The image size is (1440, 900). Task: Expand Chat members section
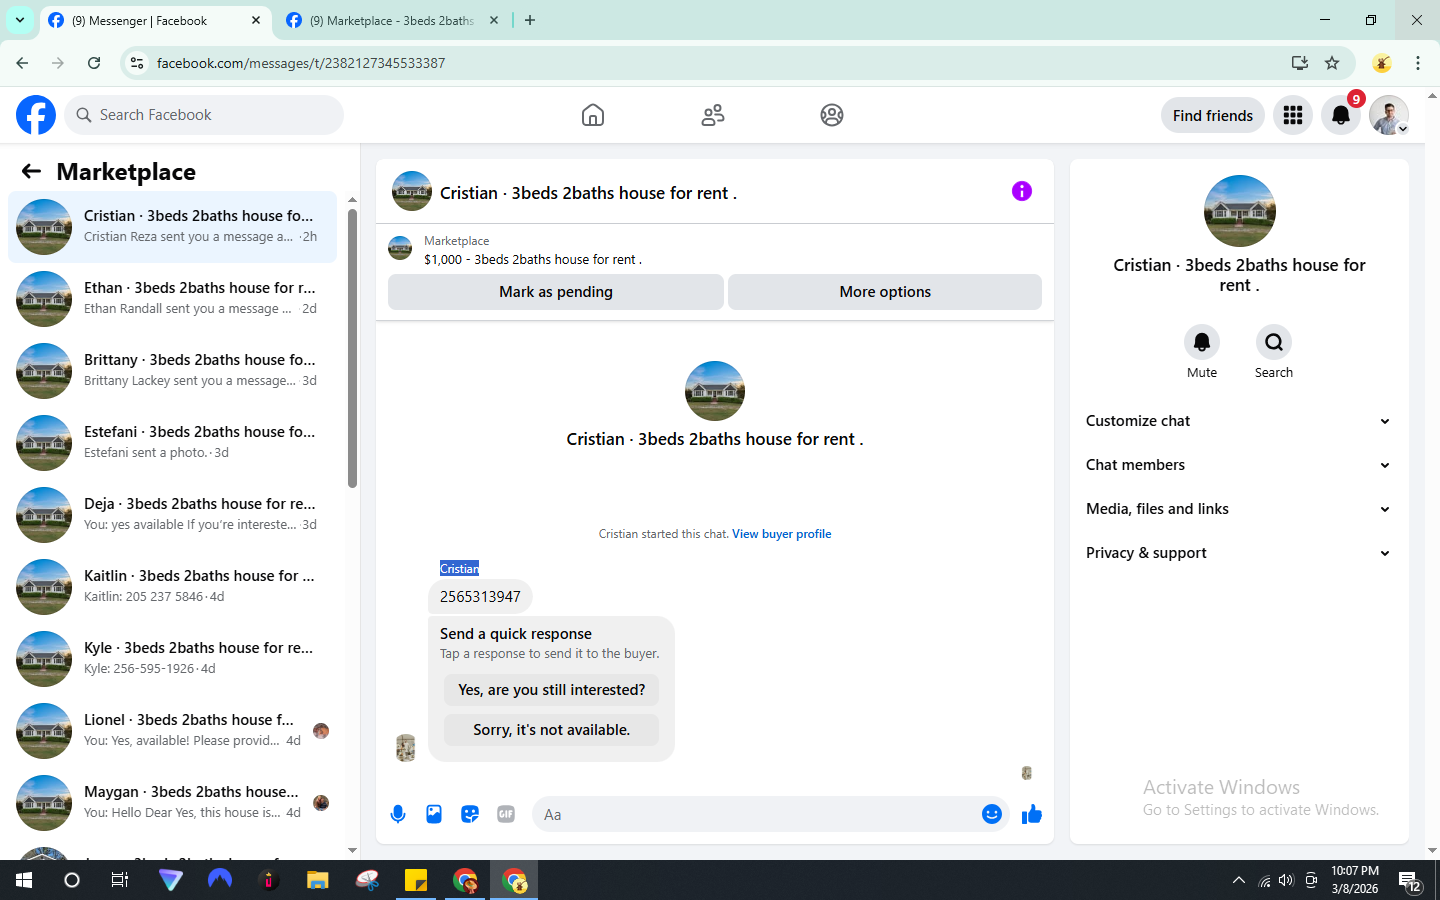[x=1238, y=465]
